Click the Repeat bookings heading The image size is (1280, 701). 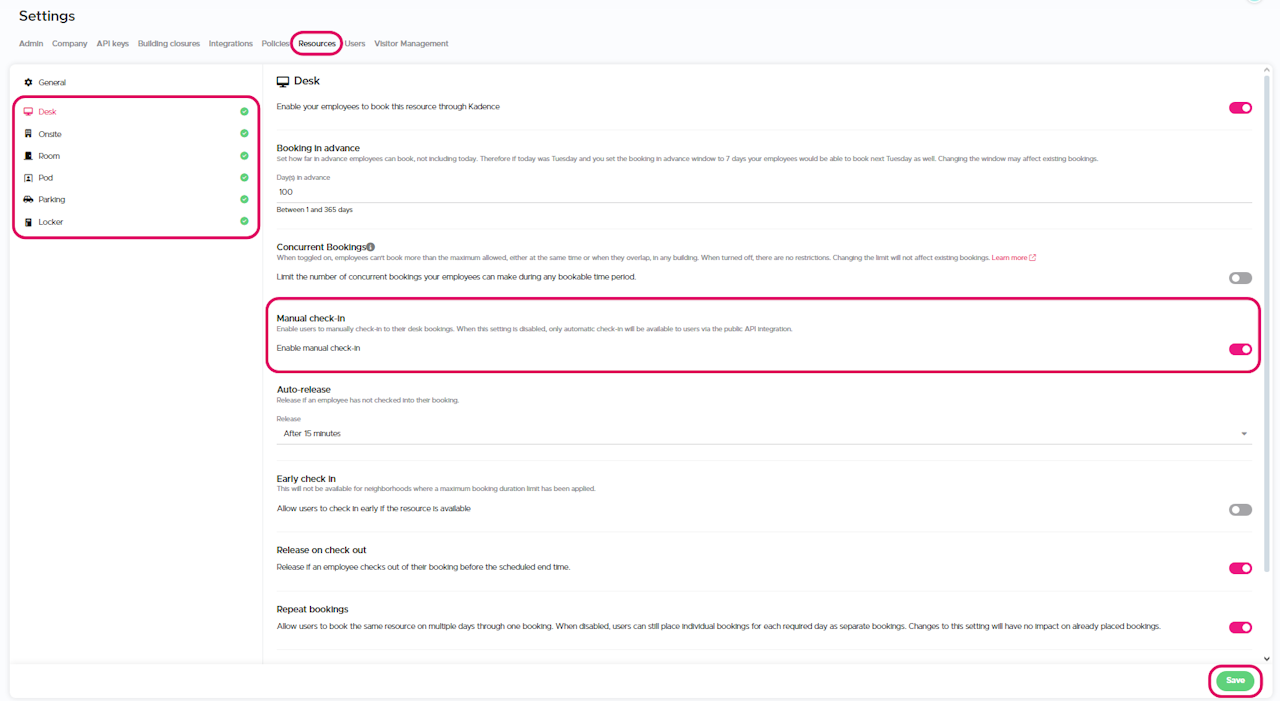pos(313,609)
